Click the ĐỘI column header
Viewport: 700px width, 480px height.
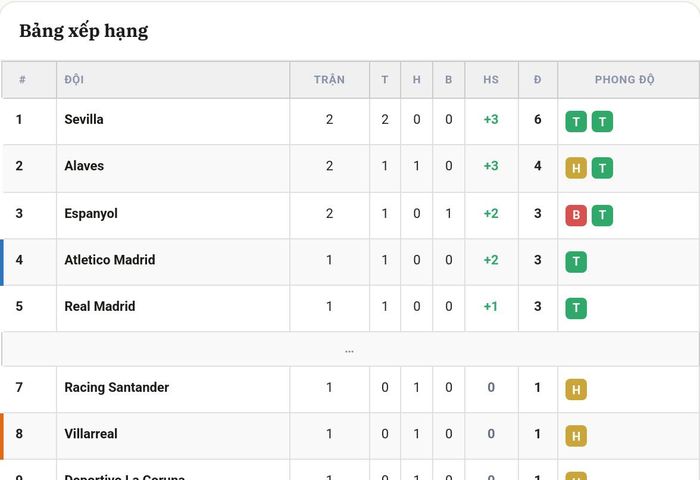click(74, 79)
